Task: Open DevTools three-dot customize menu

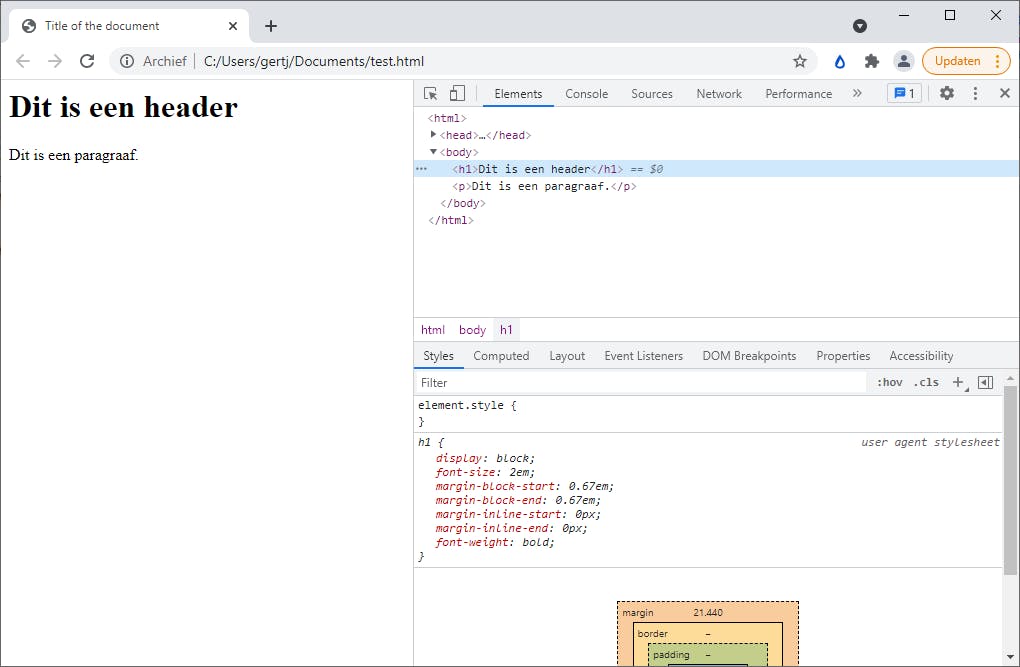Action: point(975,93)
